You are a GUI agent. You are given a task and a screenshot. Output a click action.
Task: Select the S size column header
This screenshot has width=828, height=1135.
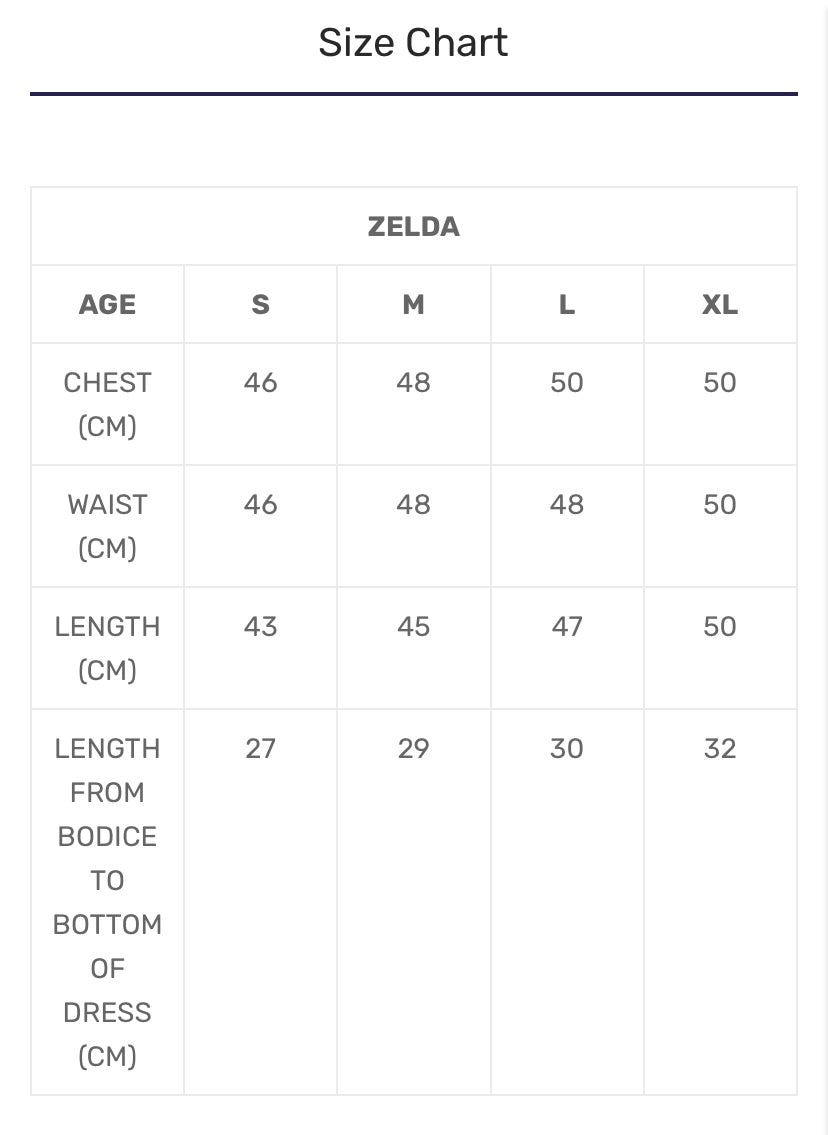(260, 305)
